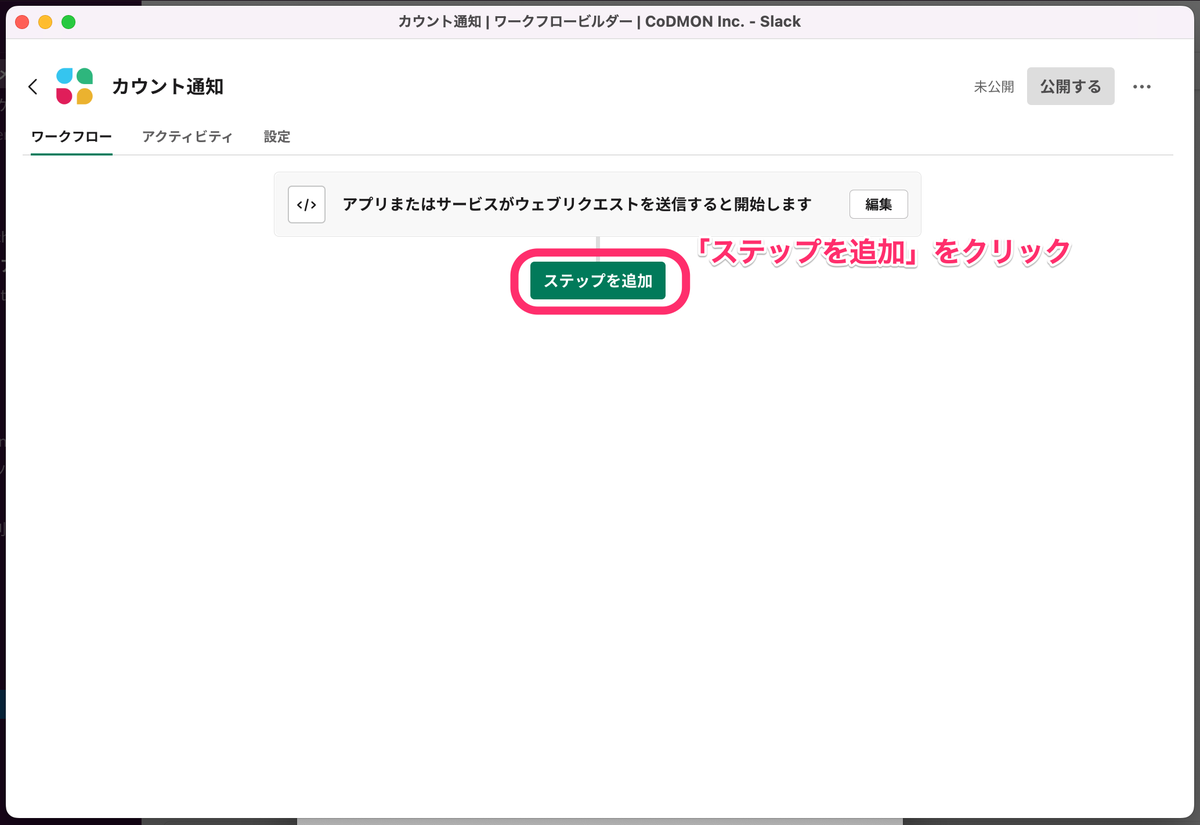
Task: Switch to the ワークフロー tab
Action: point(68,136)
